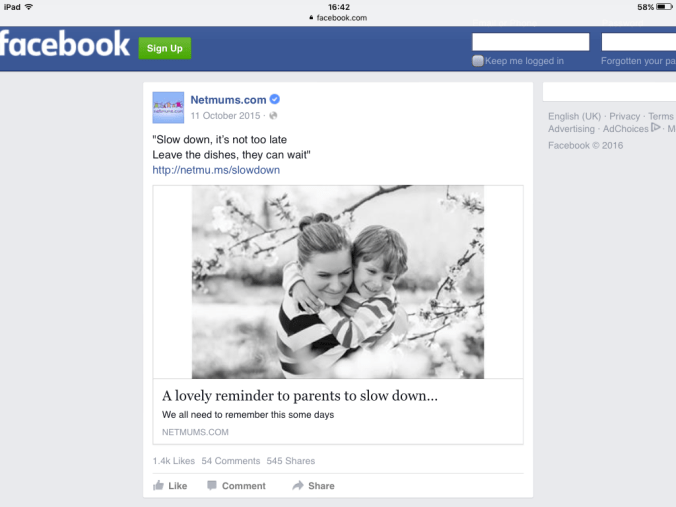Click the Facebook logo

(65, 44)
